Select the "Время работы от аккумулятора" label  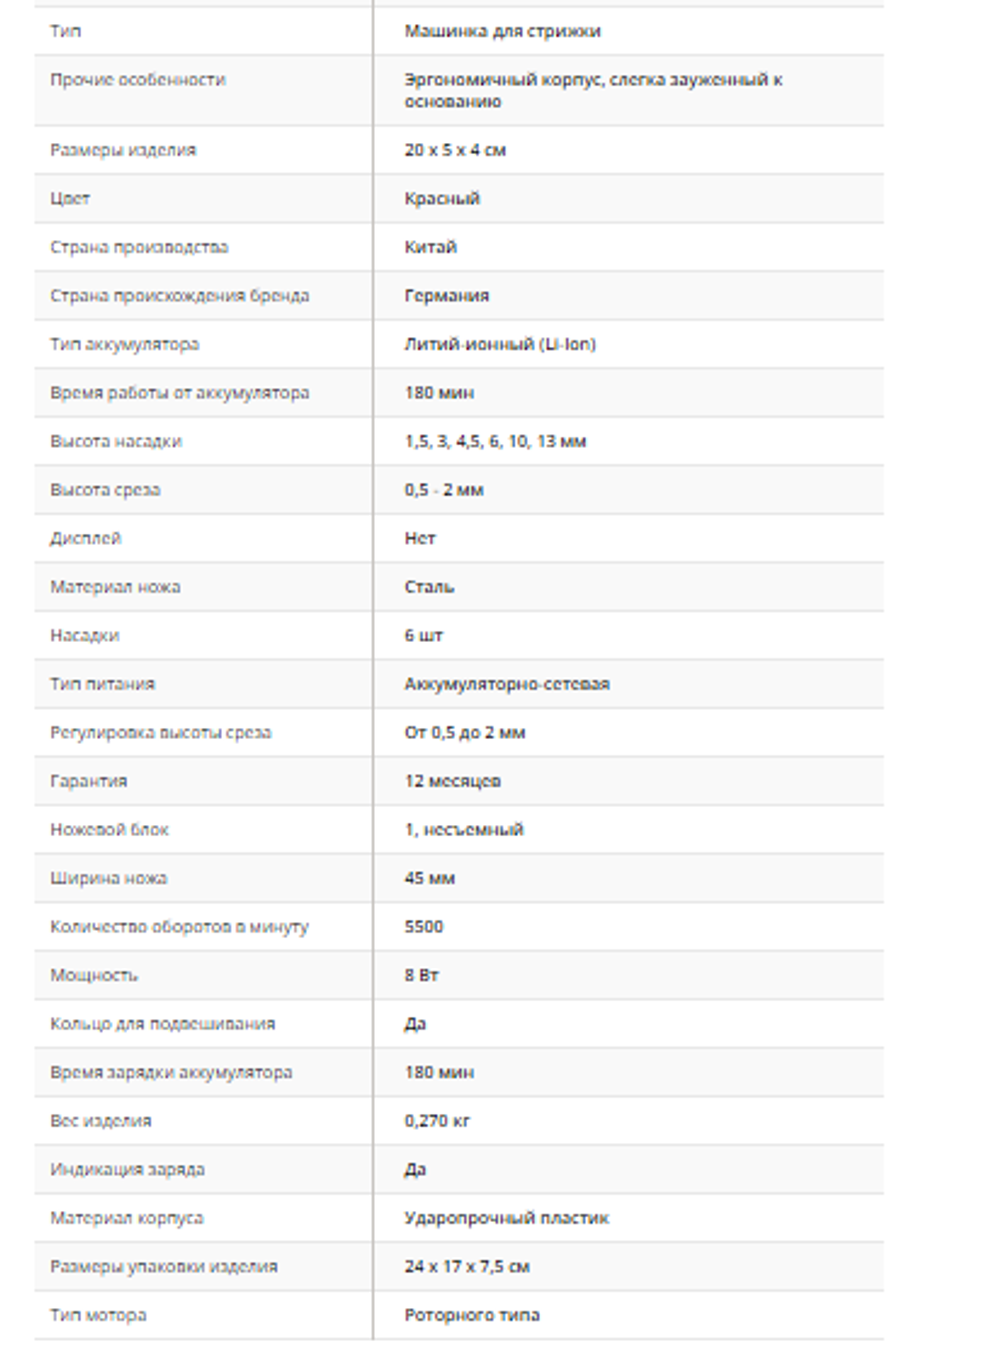pyautogui.click(x=180, y=393)
